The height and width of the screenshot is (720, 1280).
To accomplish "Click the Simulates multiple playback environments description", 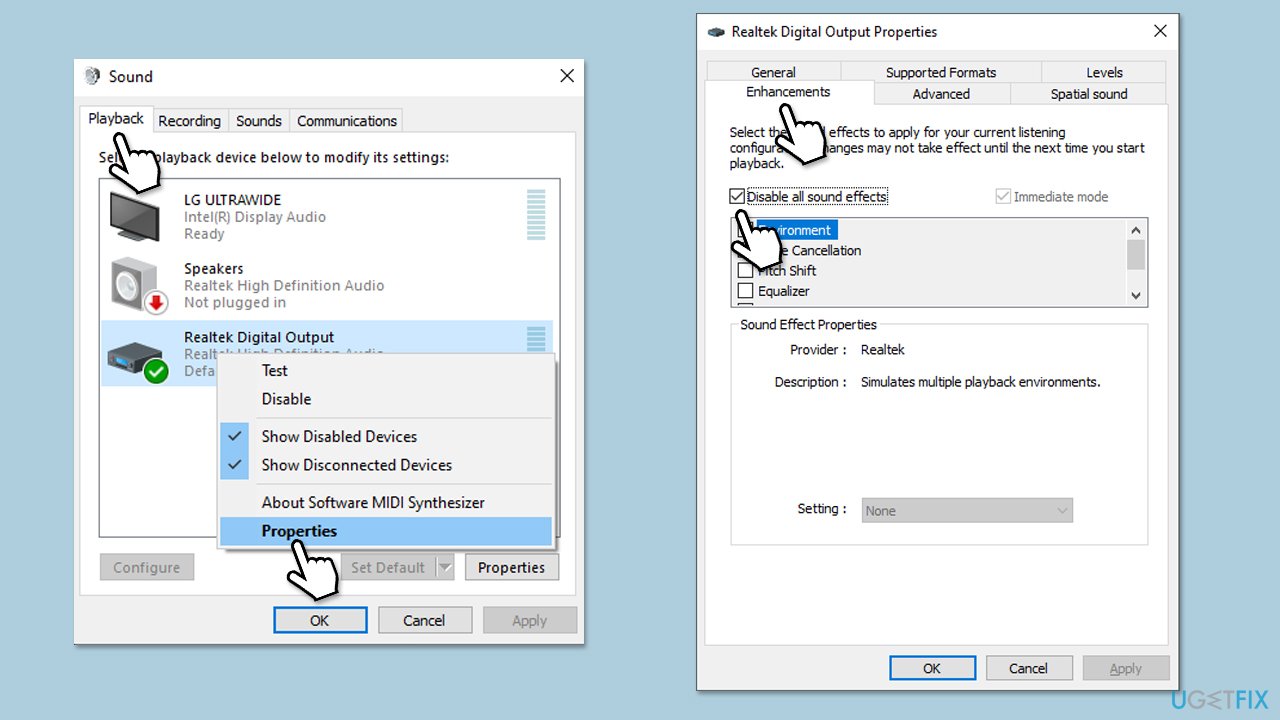I will point(980,382).
